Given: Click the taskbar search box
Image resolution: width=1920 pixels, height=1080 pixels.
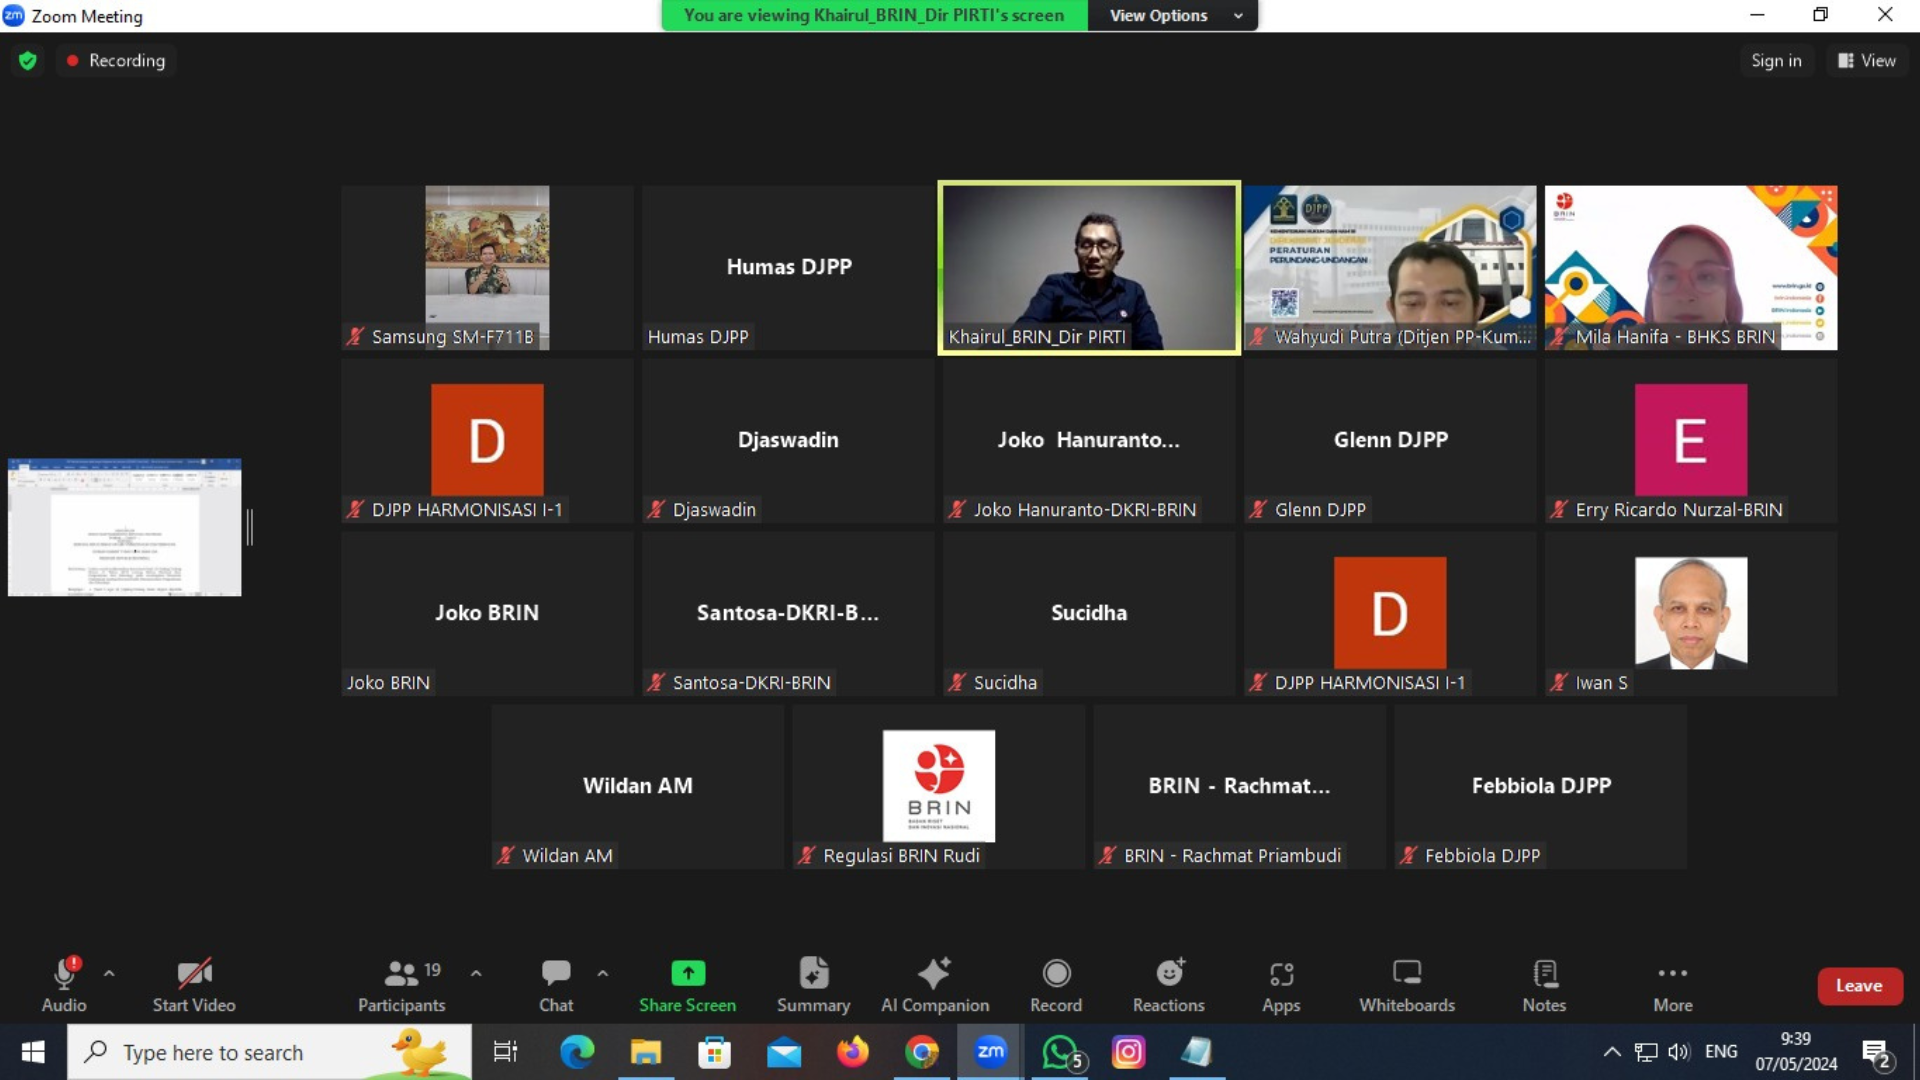Looking at the screenshot, I should coord(269,1052).
